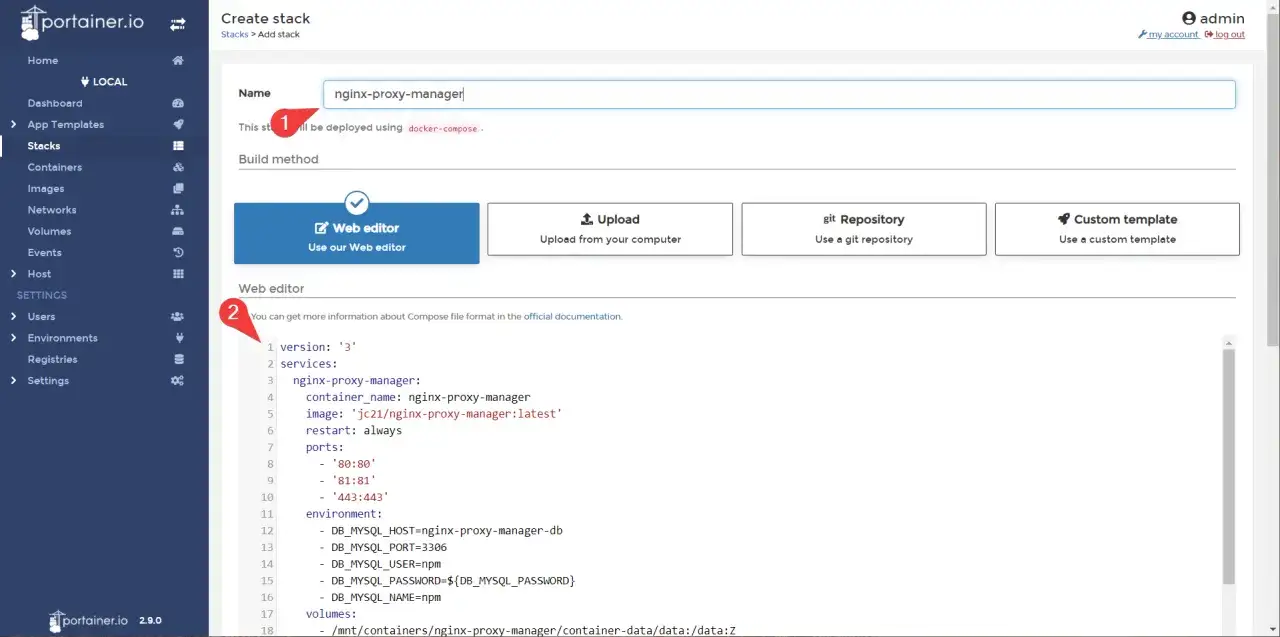This screenshot has width=1280, height=637.
Task: Click the "environment:" line in editor
Action: pyautogui.click(x=344, y=514)
